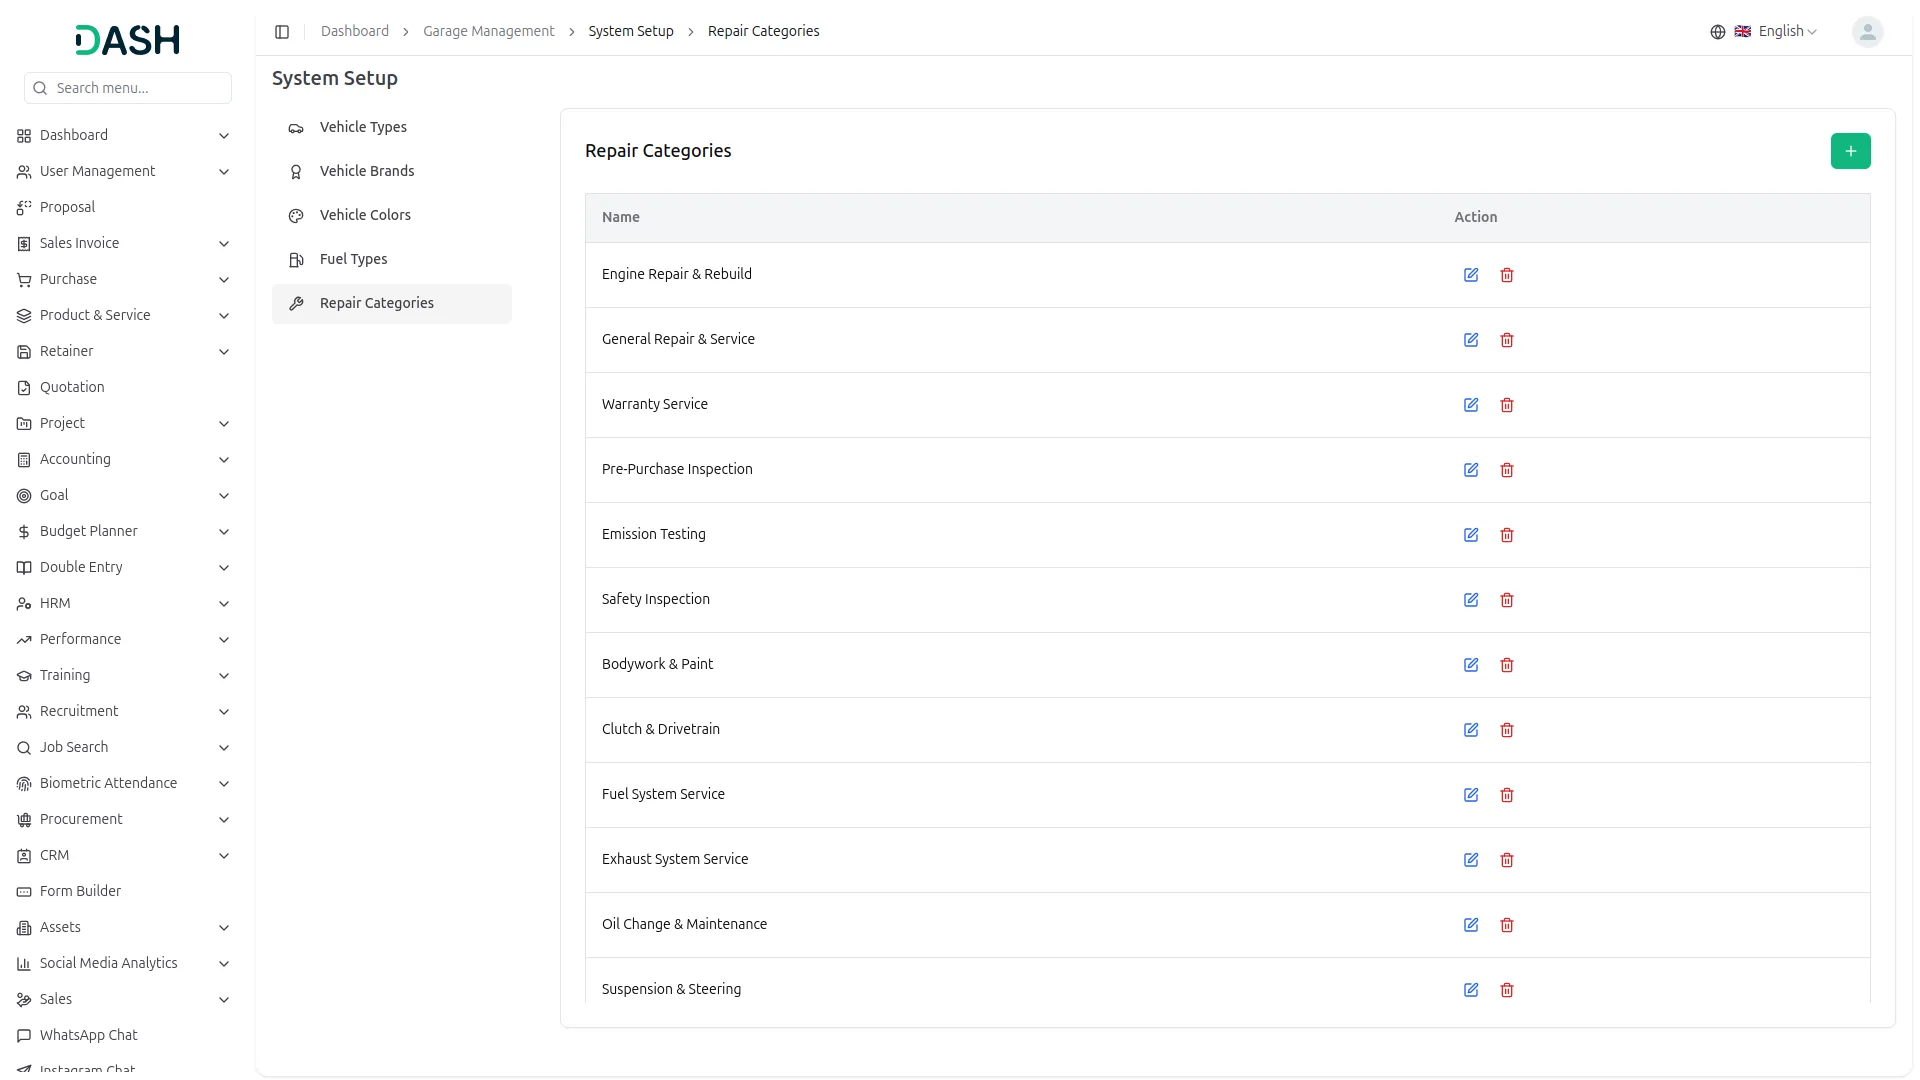This screenshot has height=1080, width=1920.
Task: Delete the Clutch & Drivetrain category
Action: pyautogui.click(x=1507, y=730)
